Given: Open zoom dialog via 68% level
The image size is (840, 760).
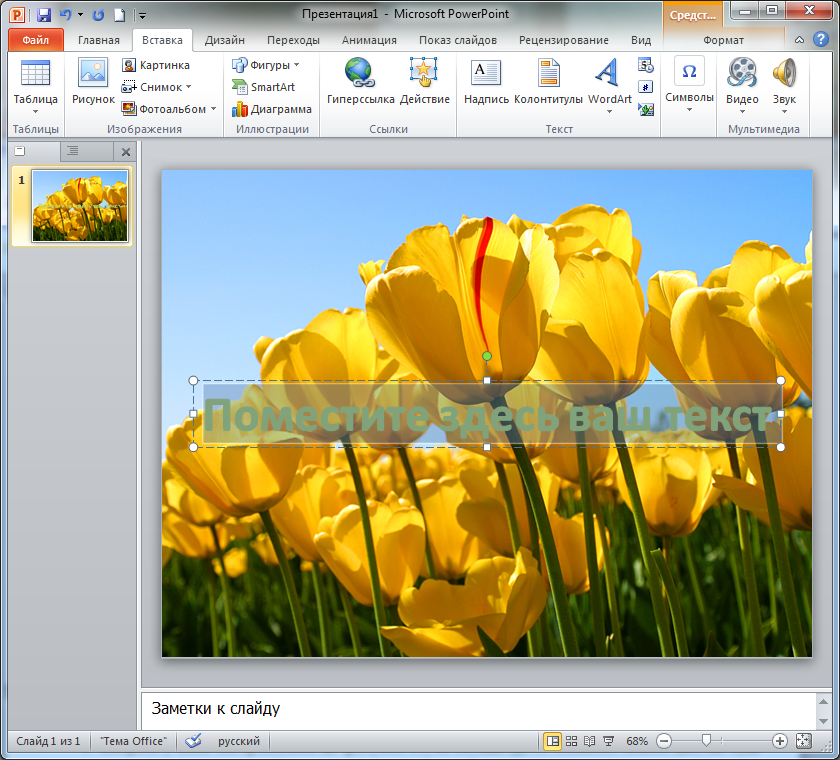Looking at the screenshot, I should [x=636, y=741].
